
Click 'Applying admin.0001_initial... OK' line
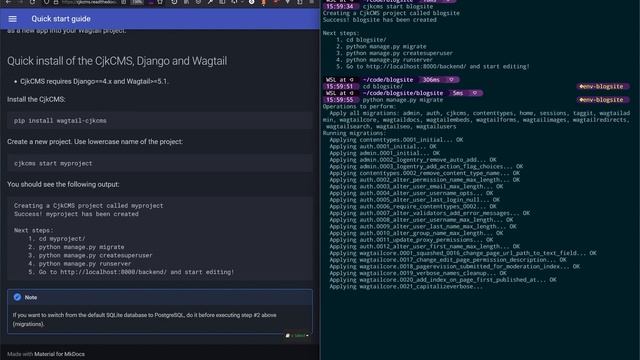point(384,153)
